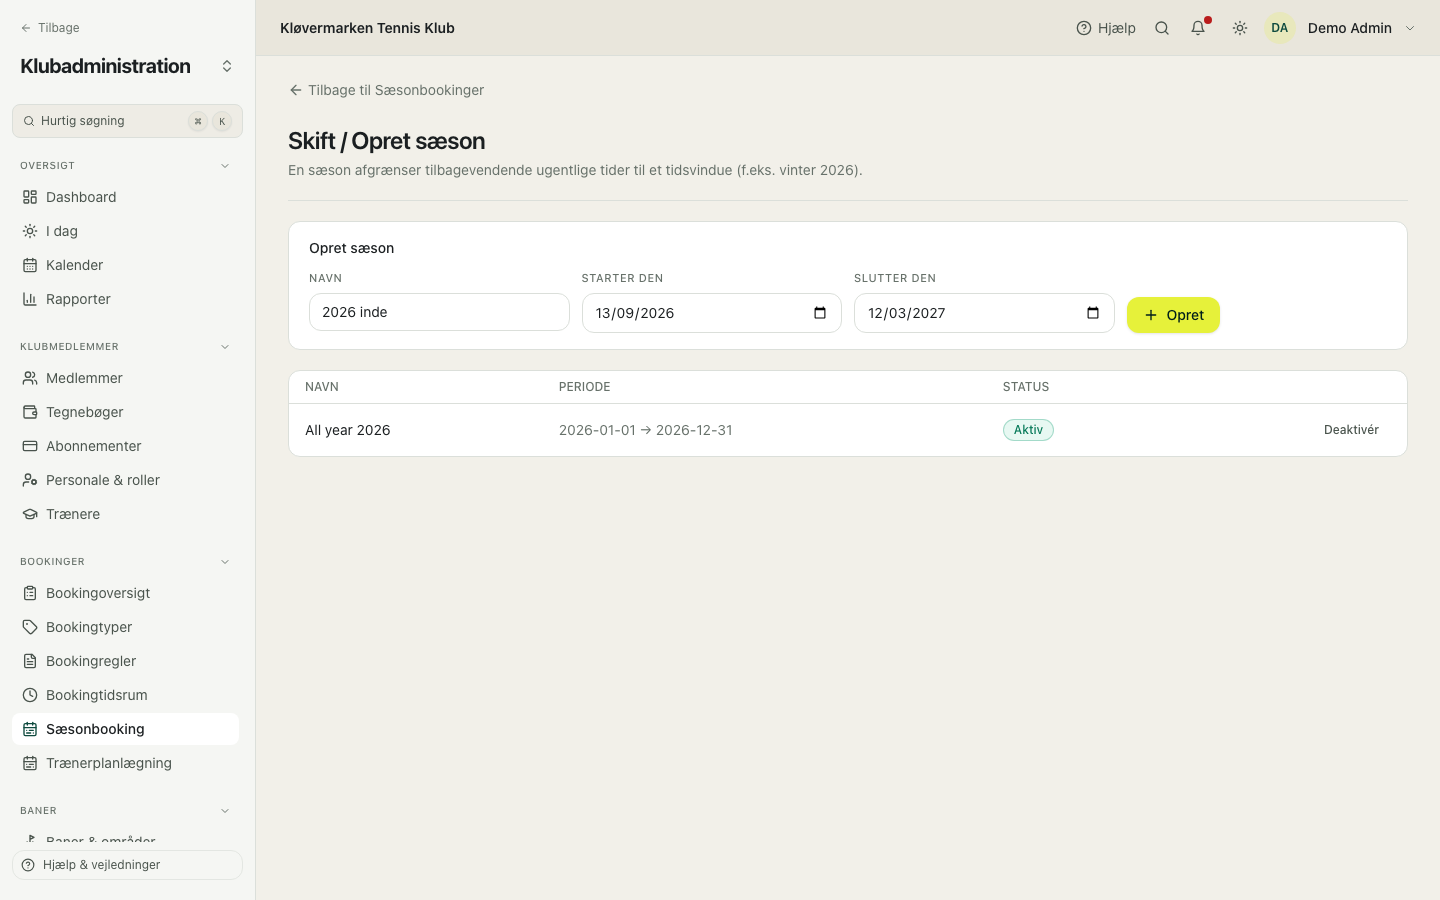This screenshot has width=1440, height=900.
Task: Collapse the Klubmedlemmer section
Action: pos(225,347)
